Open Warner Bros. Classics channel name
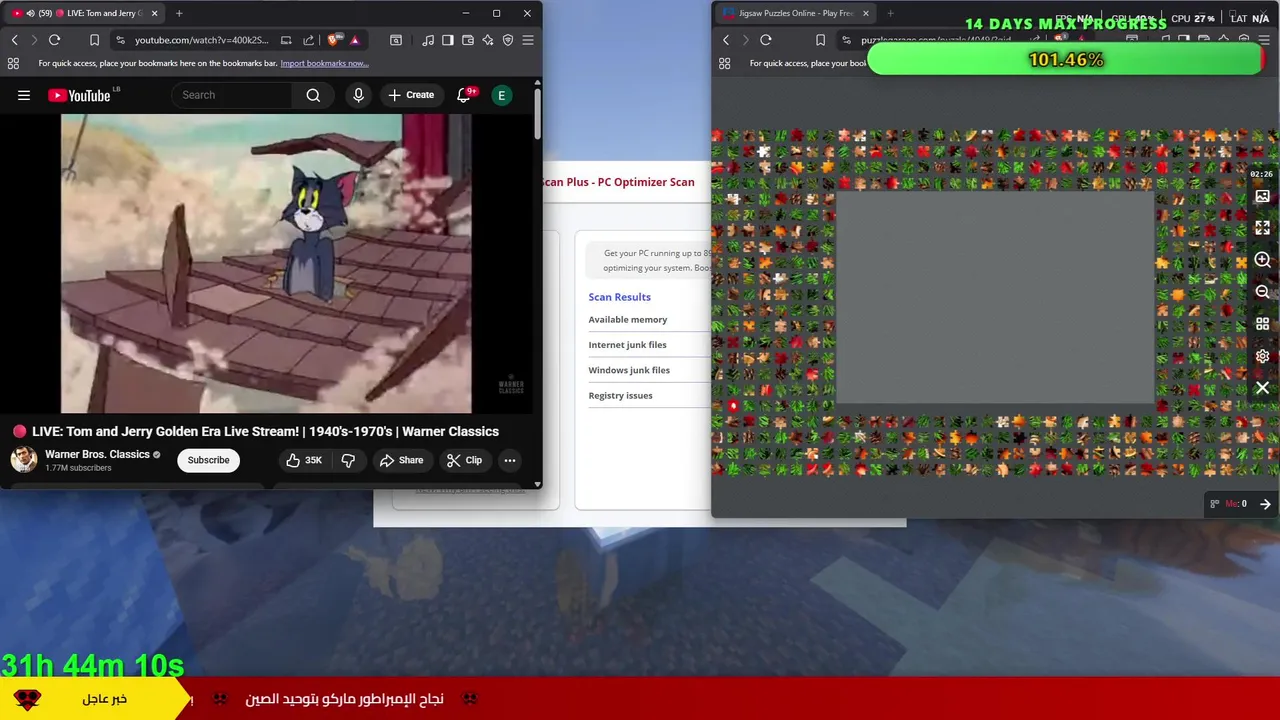 pyautogui.click(x=97, y=454)
